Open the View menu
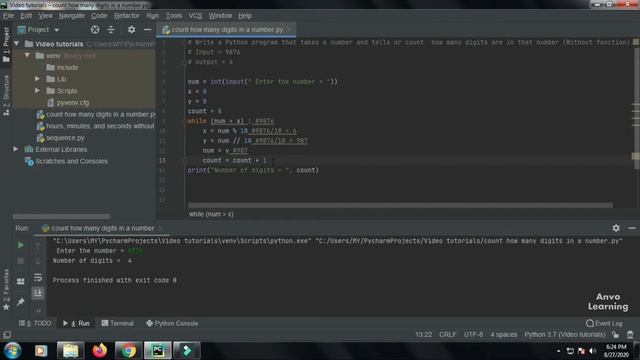The width and height of the screenshot is (640, 360). [45, 16]
